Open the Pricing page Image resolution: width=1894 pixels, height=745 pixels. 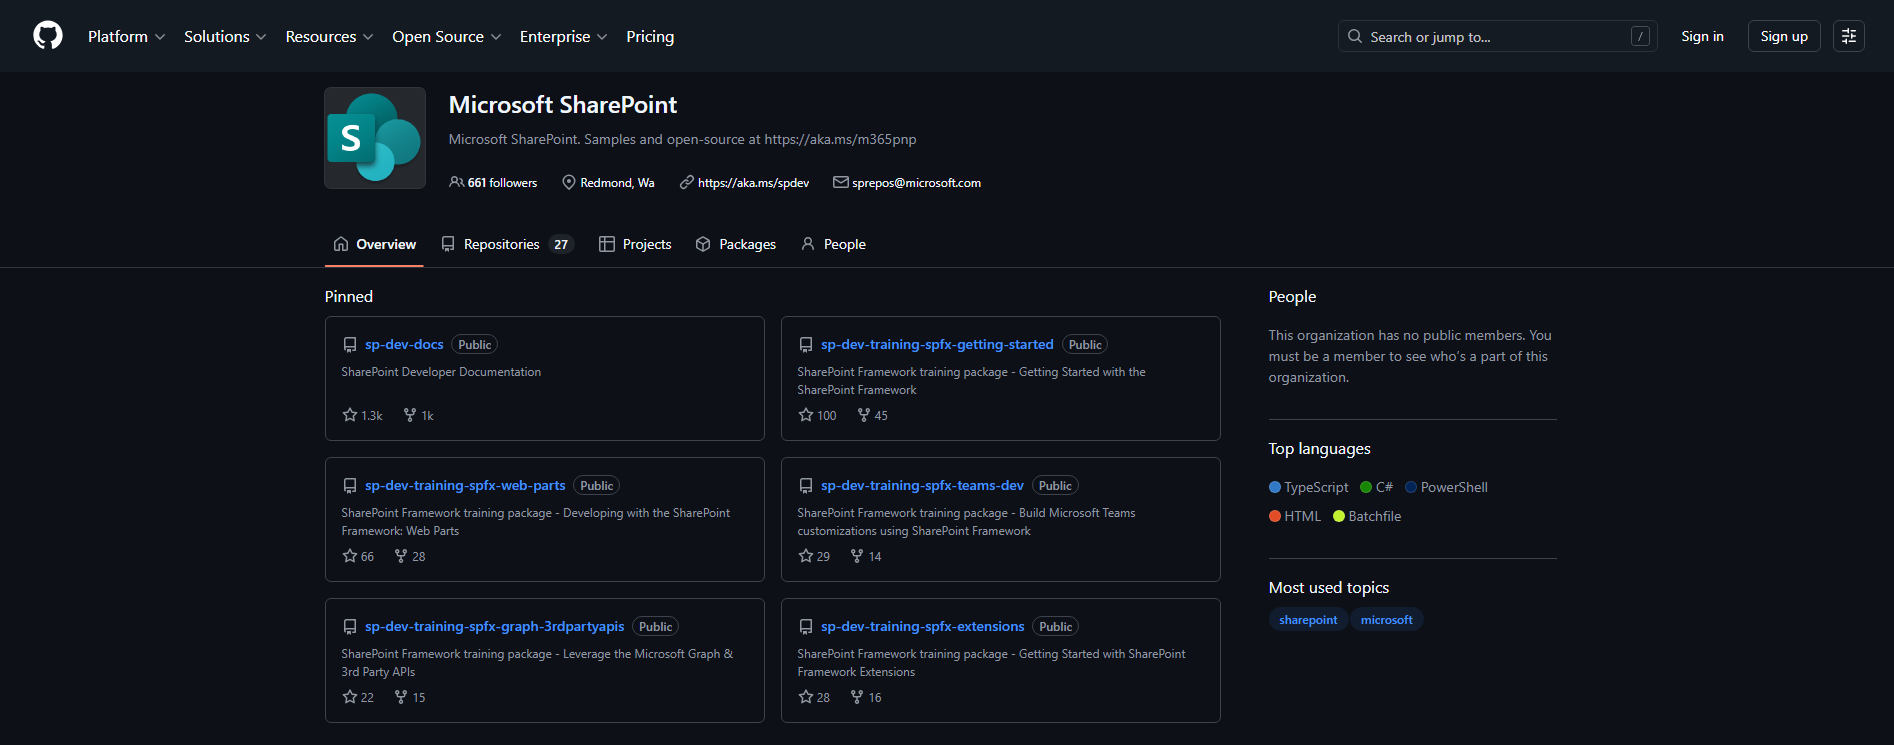pos(650,36)
